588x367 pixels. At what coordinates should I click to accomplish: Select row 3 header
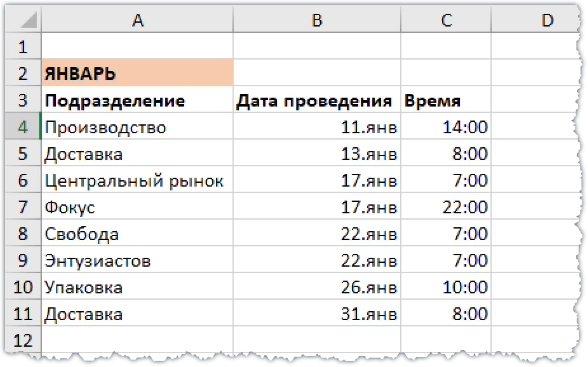click(x=22, y=100)
